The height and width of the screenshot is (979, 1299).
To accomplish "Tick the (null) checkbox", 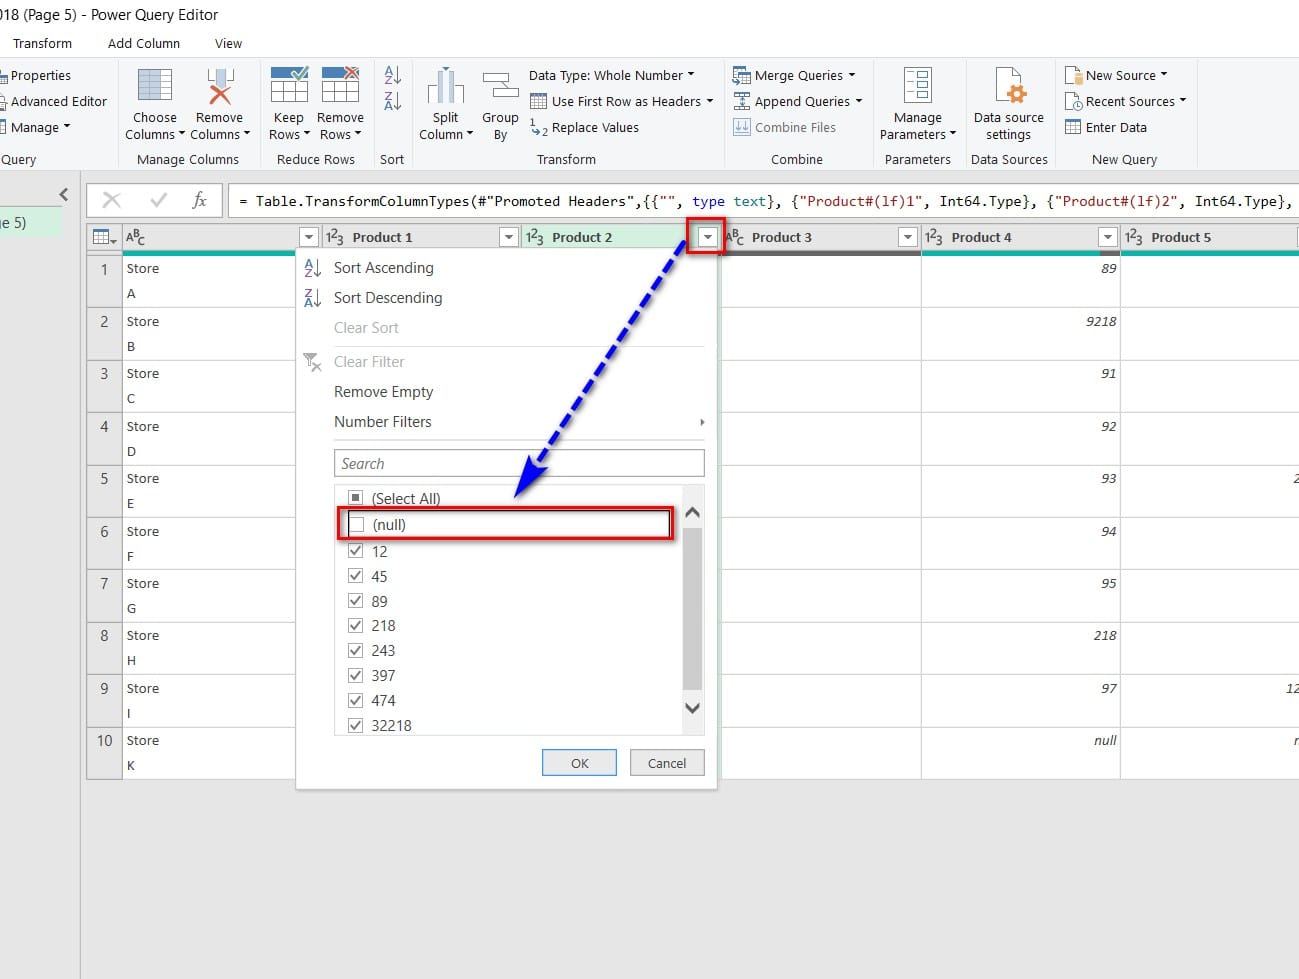I will click(357, 525).
